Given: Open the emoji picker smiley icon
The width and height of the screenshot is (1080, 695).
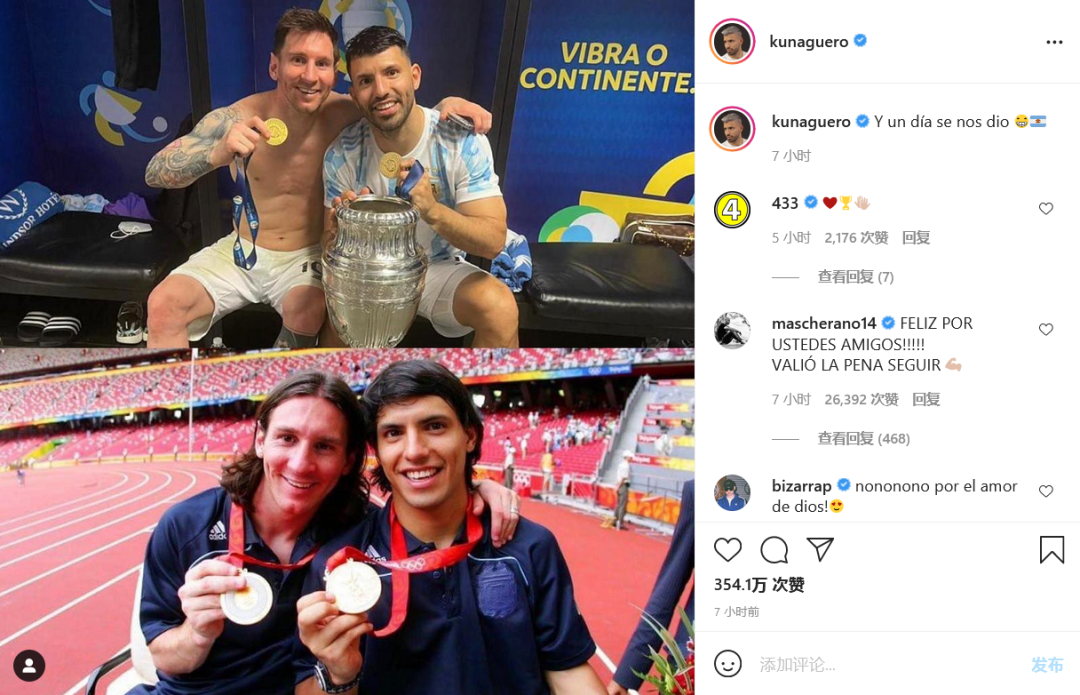Looking at the screenshot, I should coord(727,664).
